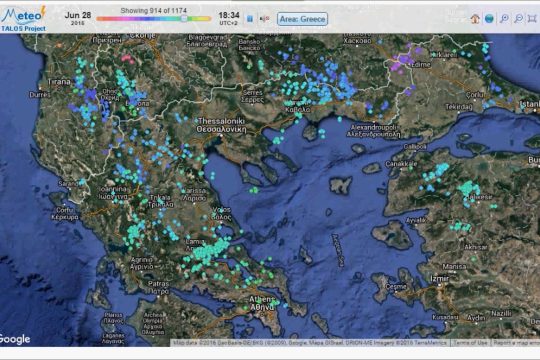Click the Edirne label on the map

point(421,64)
